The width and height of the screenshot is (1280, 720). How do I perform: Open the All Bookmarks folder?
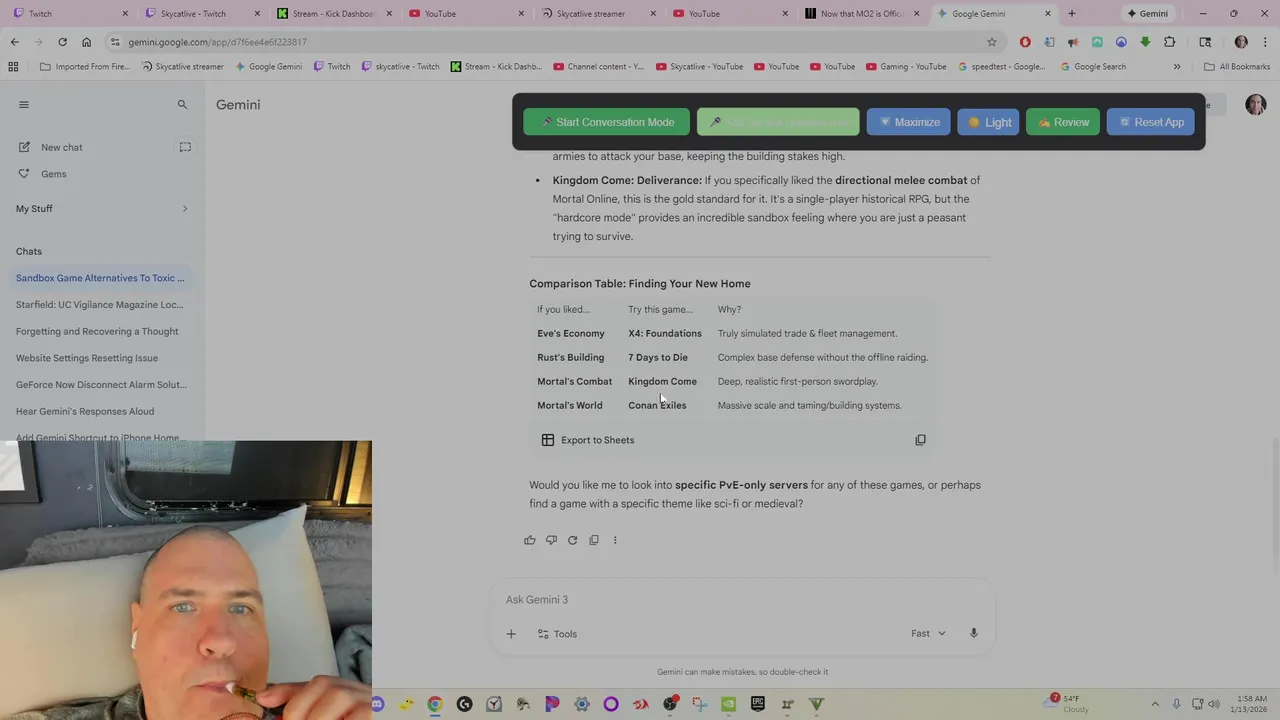1237,67
